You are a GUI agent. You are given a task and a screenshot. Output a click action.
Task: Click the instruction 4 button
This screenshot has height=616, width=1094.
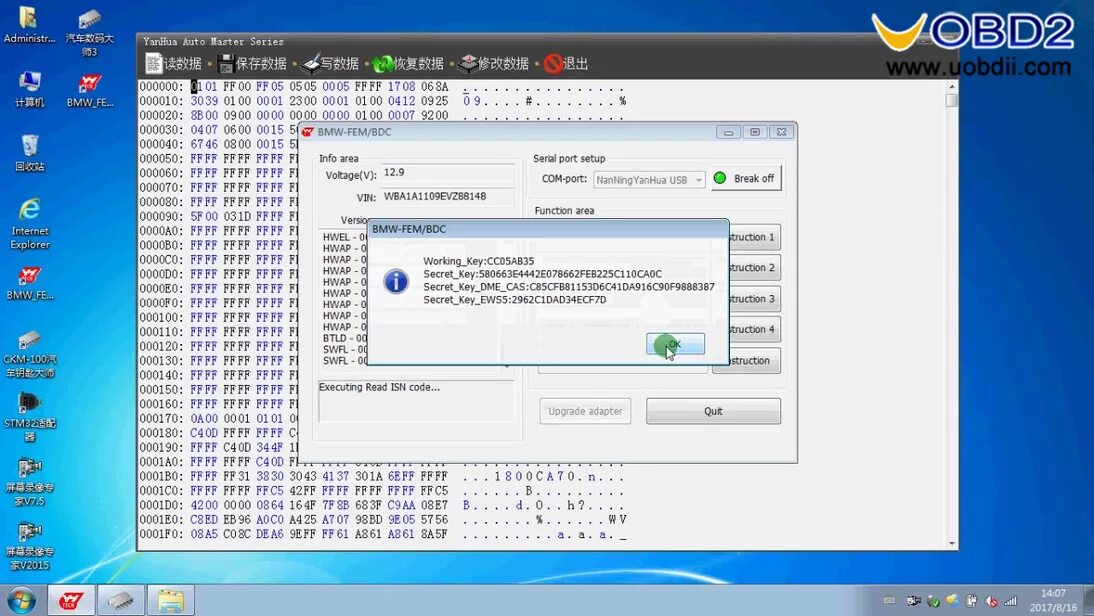[x=754, y=329]
